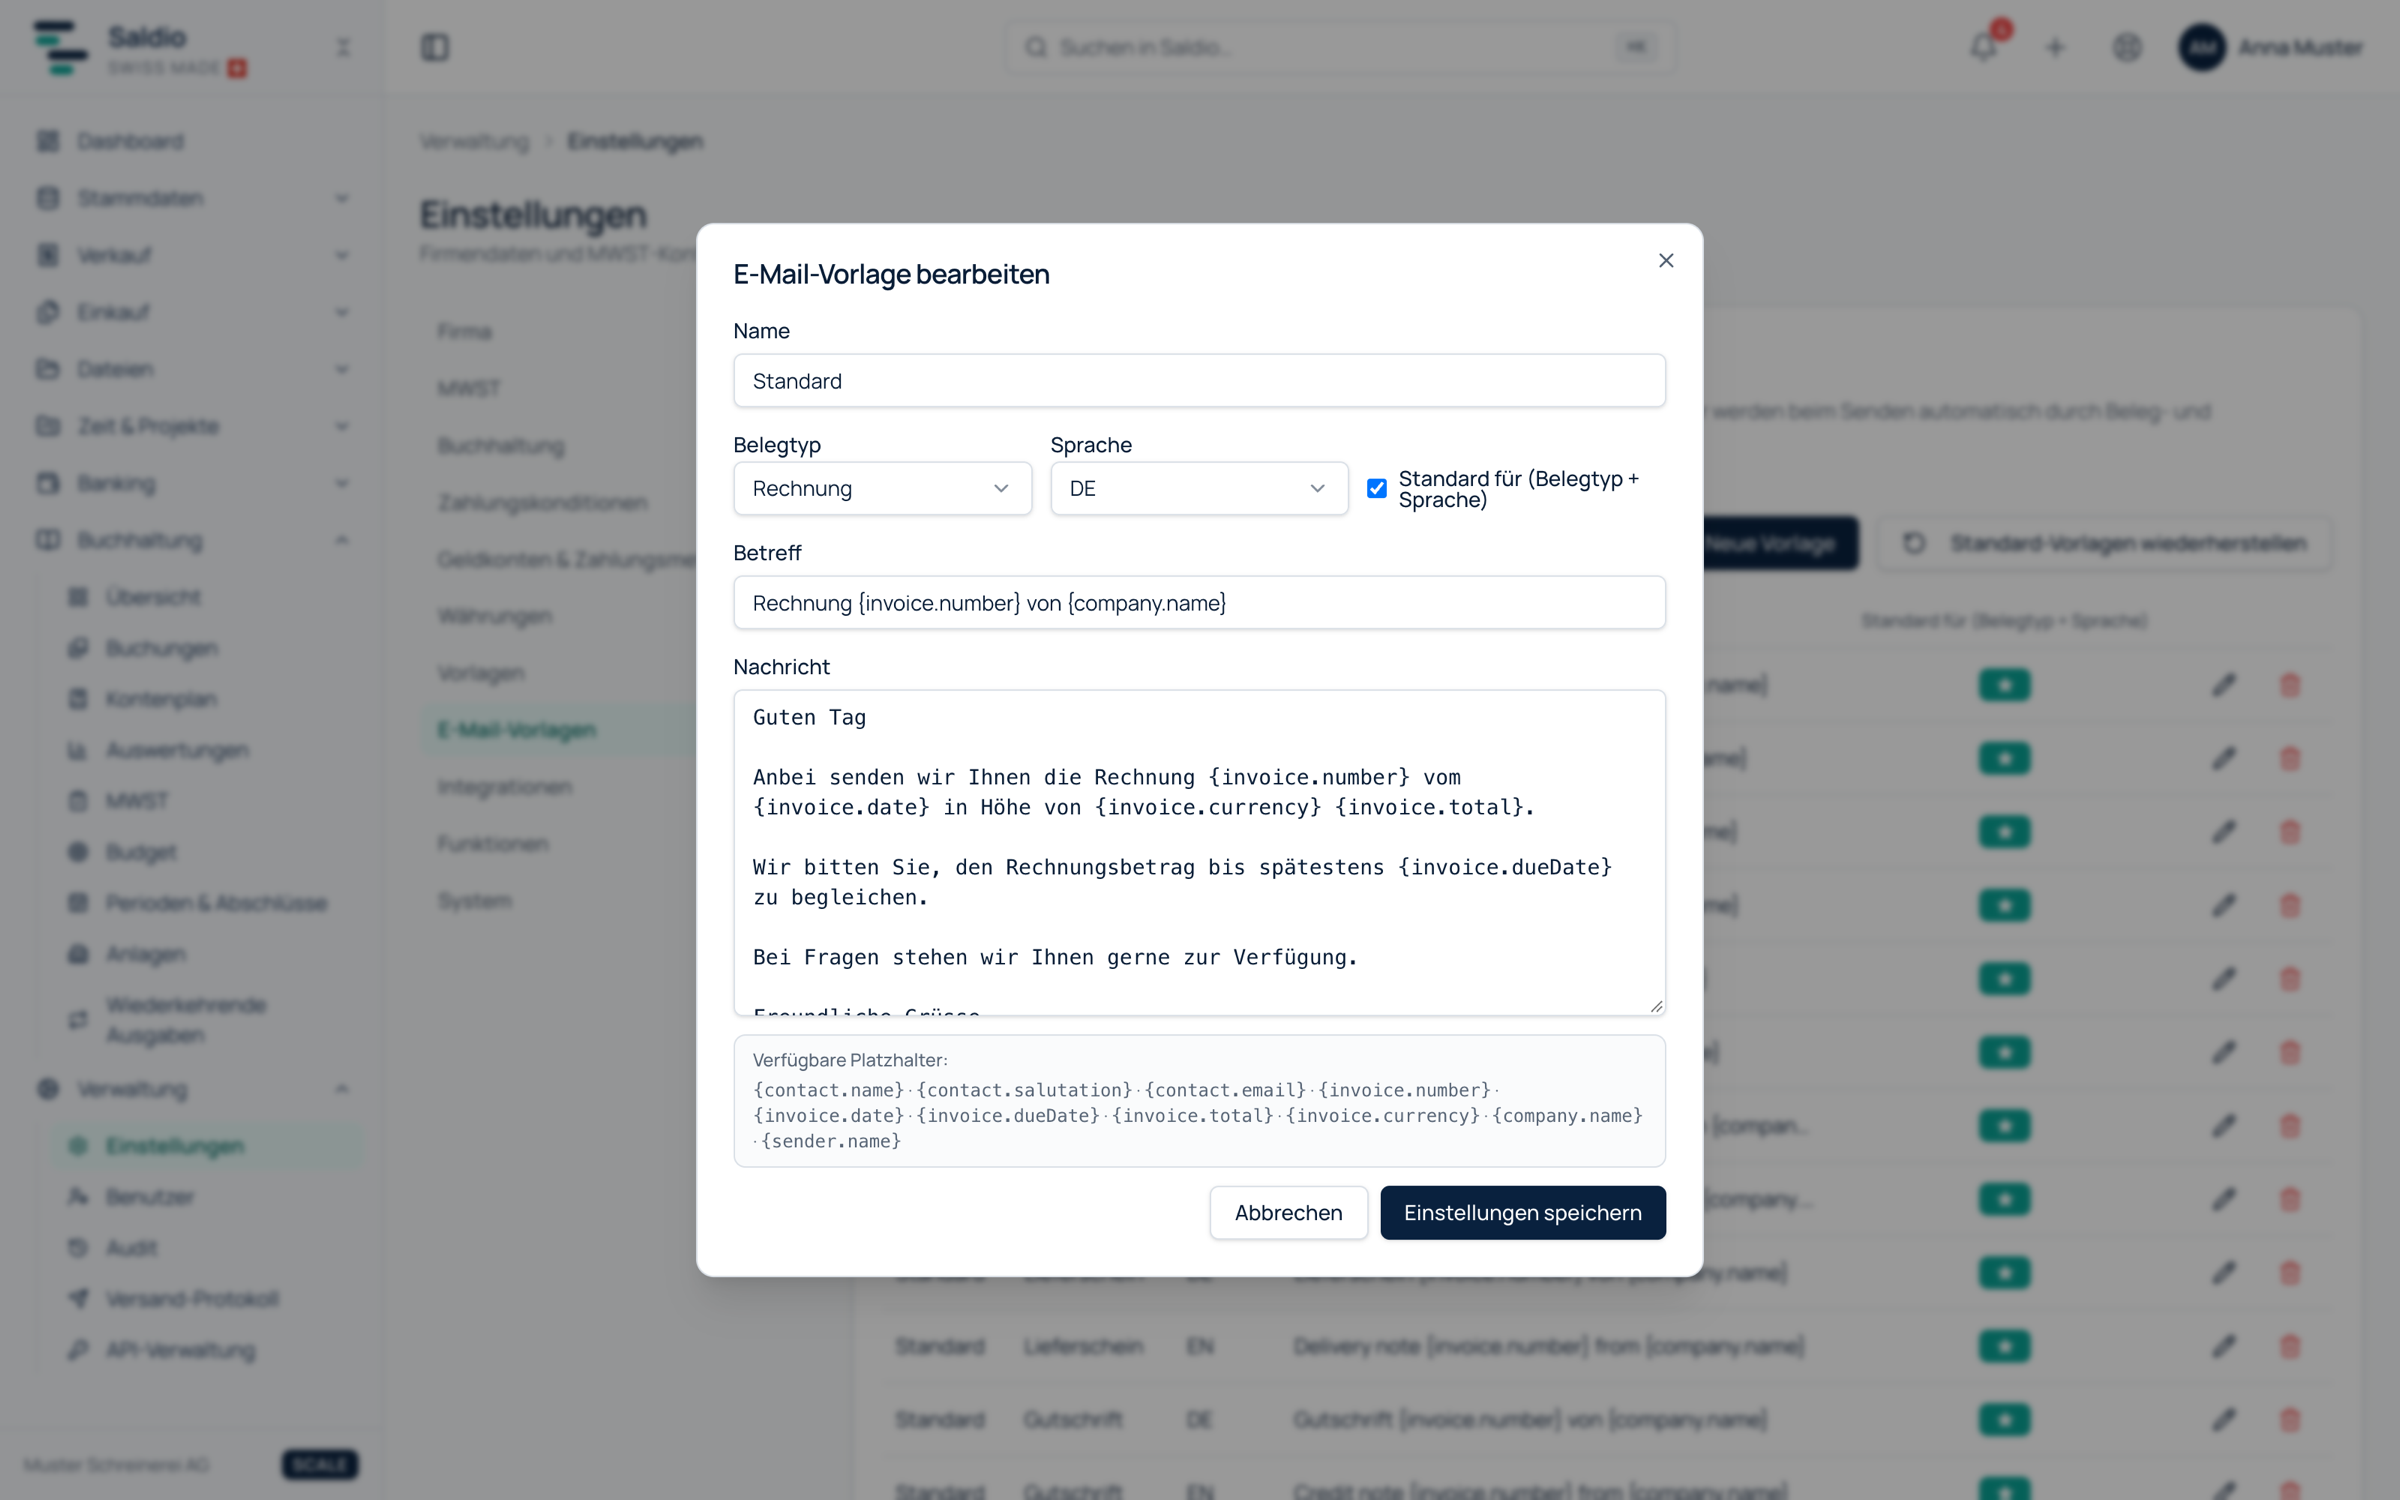
Task: Select the Firma settings tab
Action: pyautogui.click(x=464, y=331)
